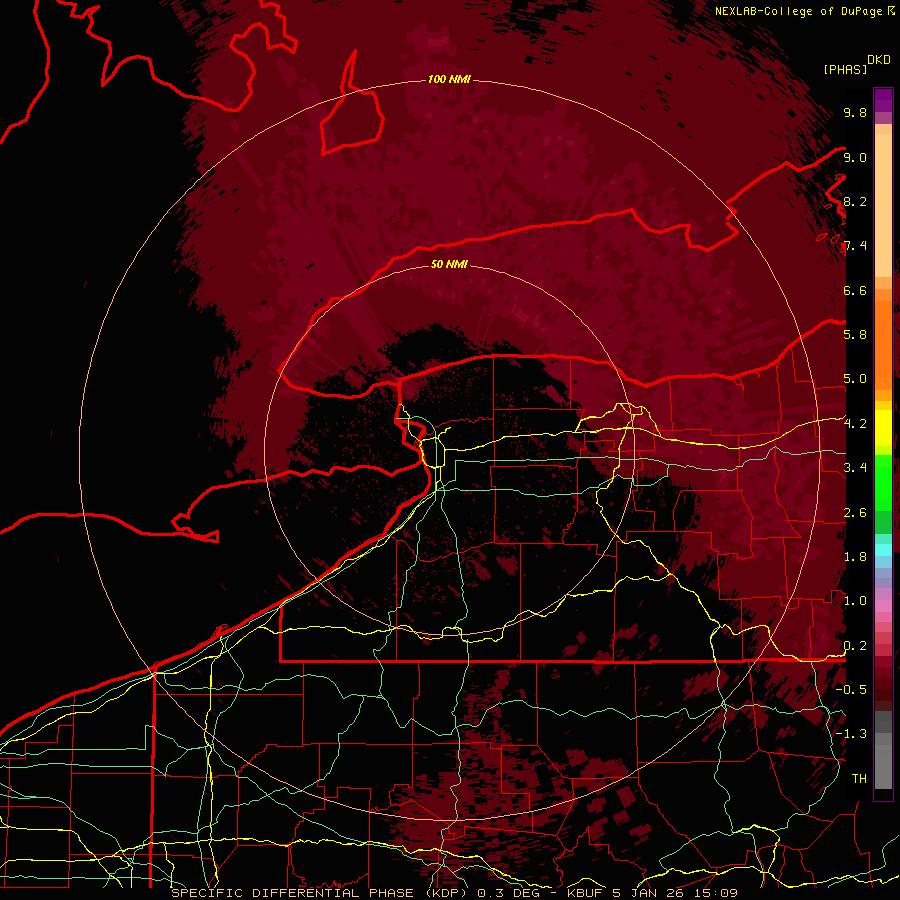The image size is (900, 900).
Task: Click the -0.5 legend value
Action: pyautogui.click(x=851, y=690)
